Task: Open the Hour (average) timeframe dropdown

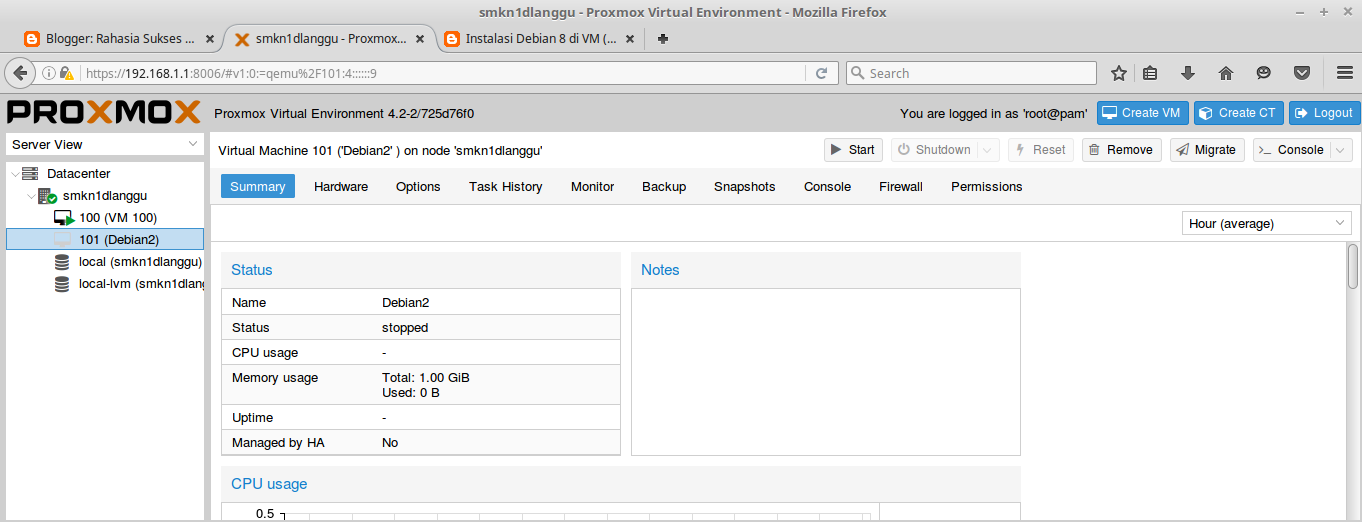Action: [1266, 224]
